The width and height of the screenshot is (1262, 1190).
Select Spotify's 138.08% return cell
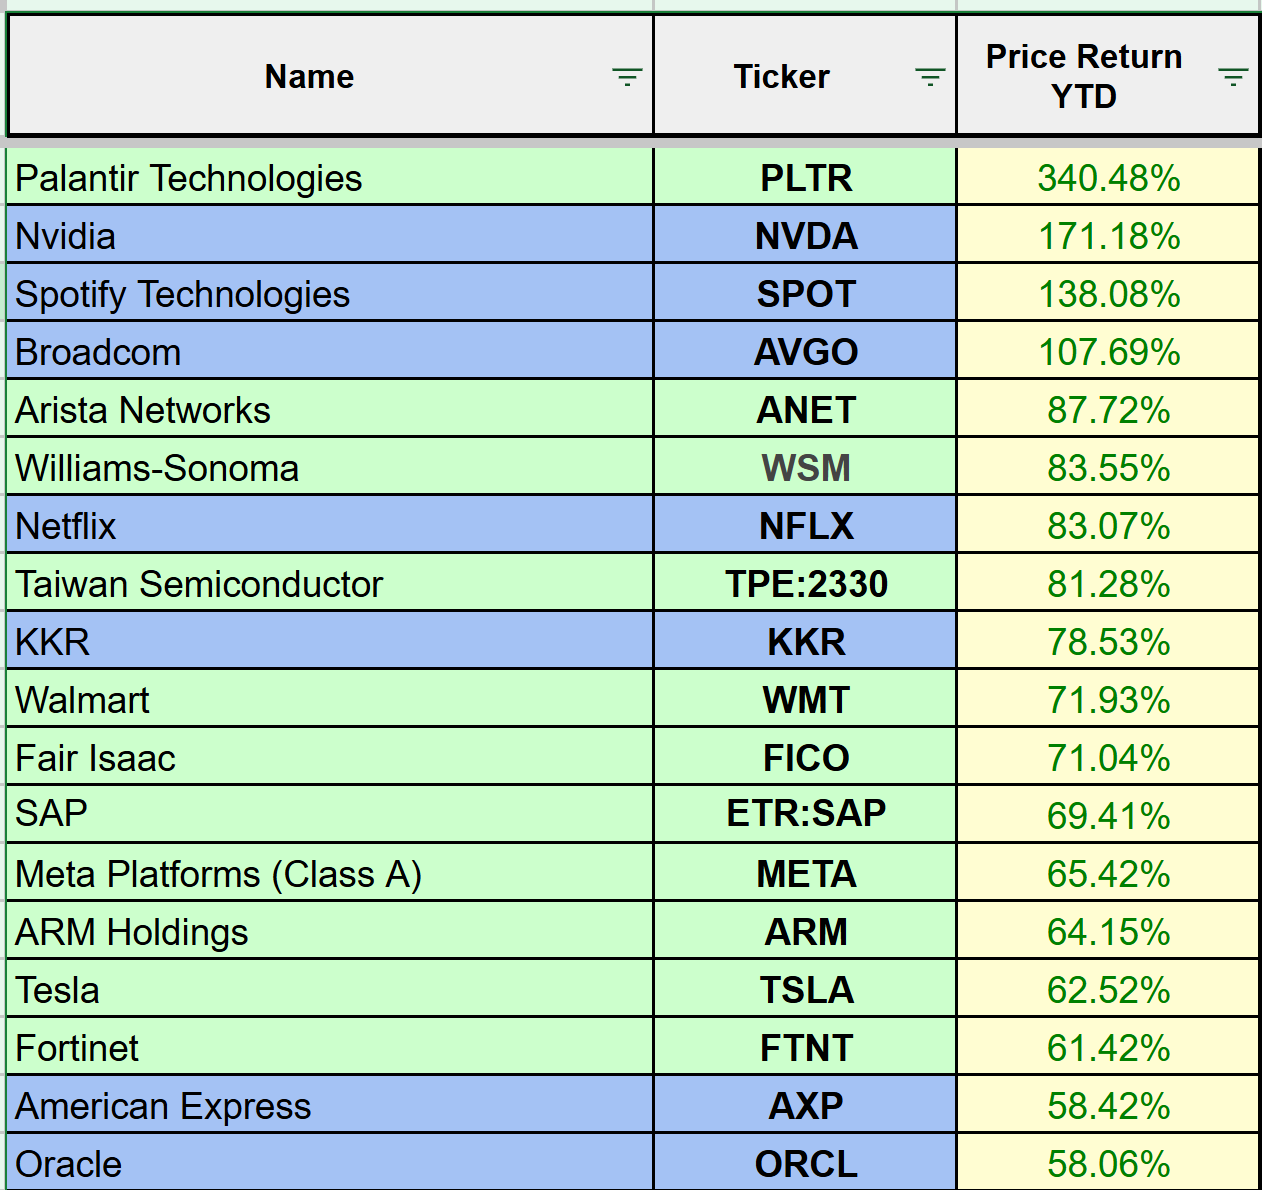tap(1108, 294)
